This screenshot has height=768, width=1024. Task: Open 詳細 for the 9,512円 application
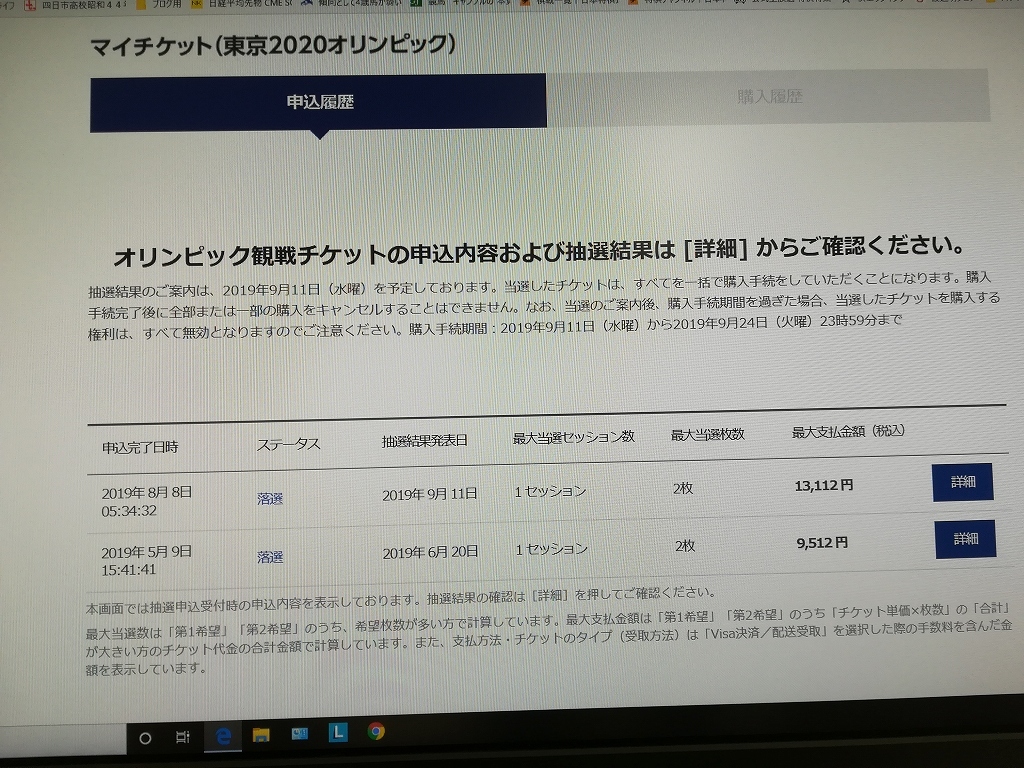click(965, 539)
